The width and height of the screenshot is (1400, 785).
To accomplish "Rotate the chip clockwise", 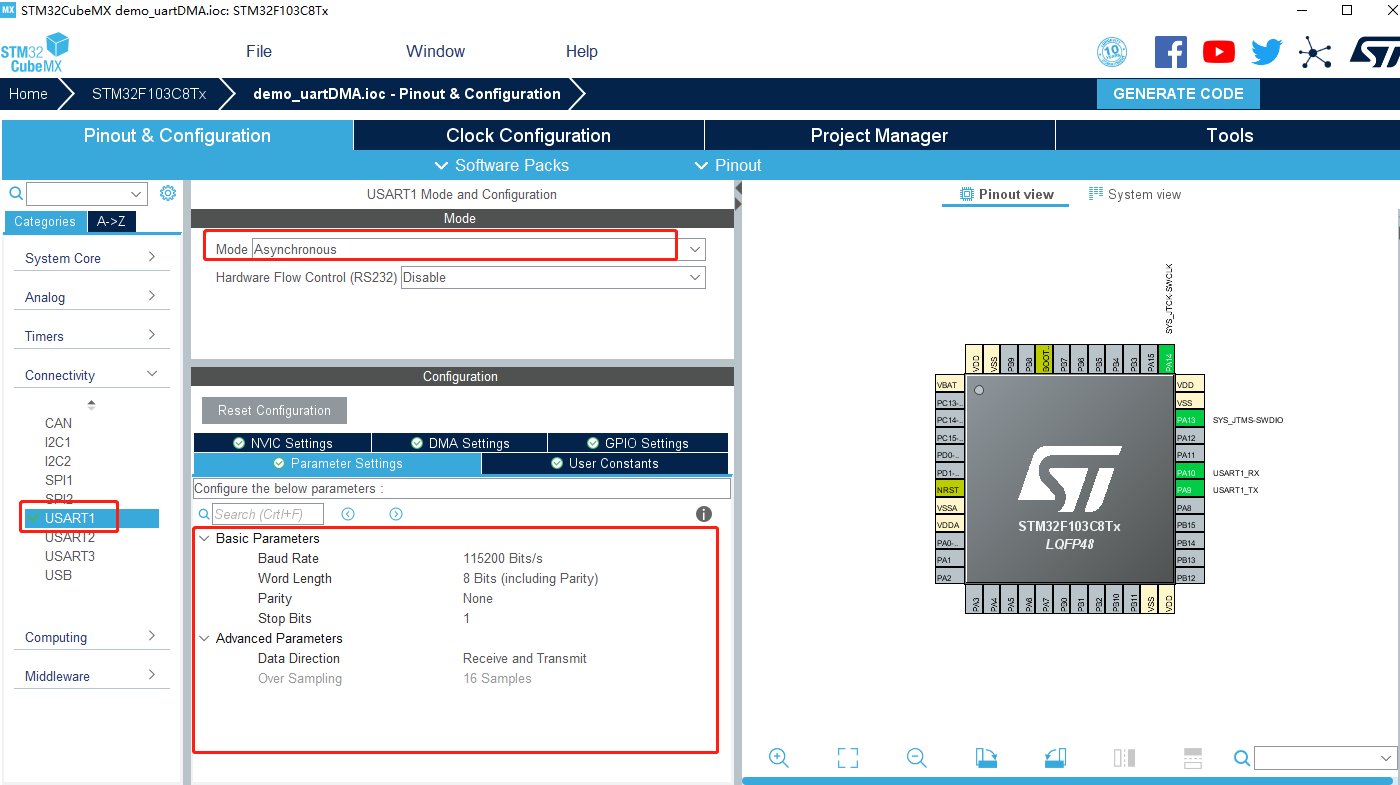I will [x=985, y=757].
